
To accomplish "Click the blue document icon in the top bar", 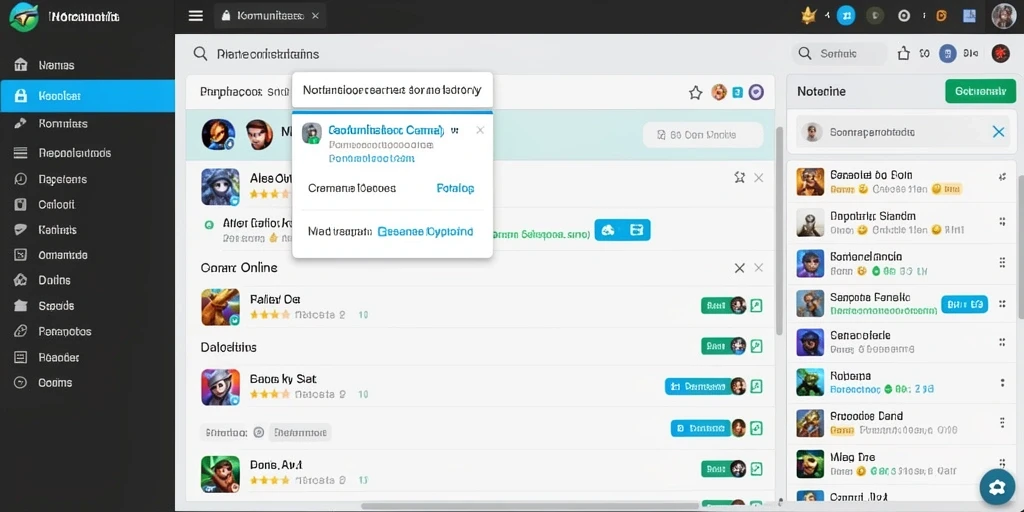I will [969, 16].
